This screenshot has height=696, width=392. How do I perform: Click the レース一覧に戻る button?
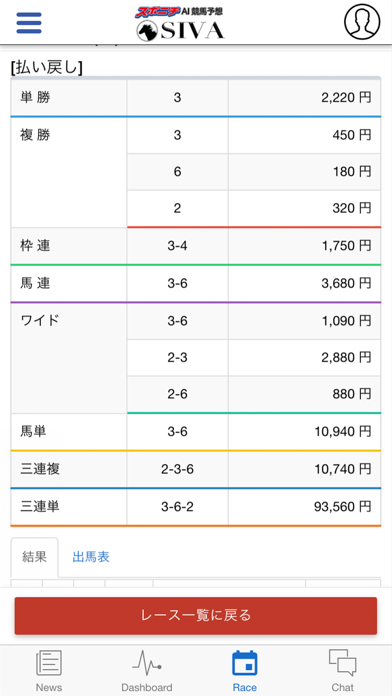(196, 616)
